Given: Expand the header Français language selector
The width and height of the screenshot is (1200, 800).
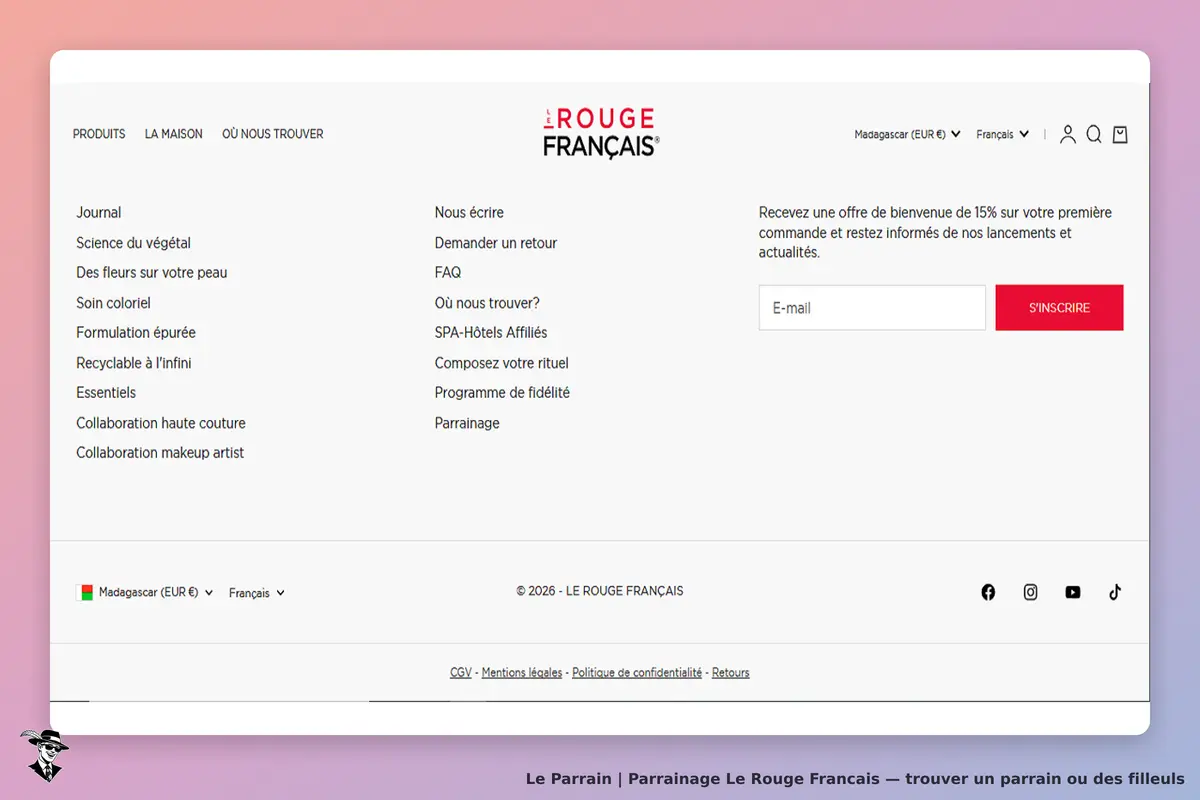Looking at the screenshot, I should click(1002, 134).
